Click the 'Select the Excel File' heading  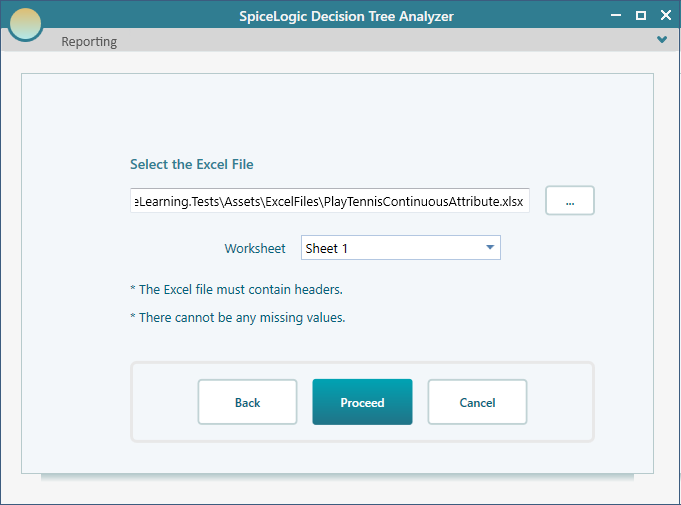coord(192,164)
